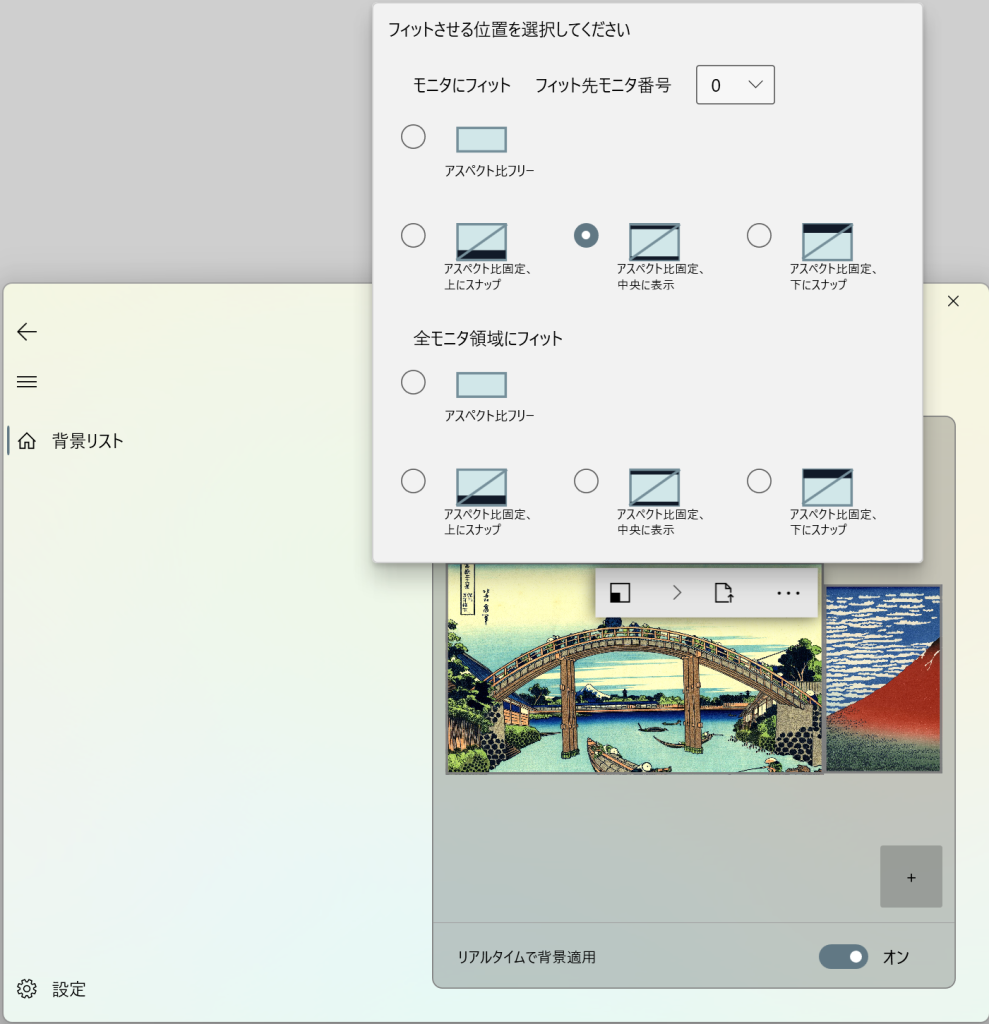989x1024 pixels.
Task: Click the snap-to-bottom icon under 全モニタ領域にフィット
Action: pos(828,487)
